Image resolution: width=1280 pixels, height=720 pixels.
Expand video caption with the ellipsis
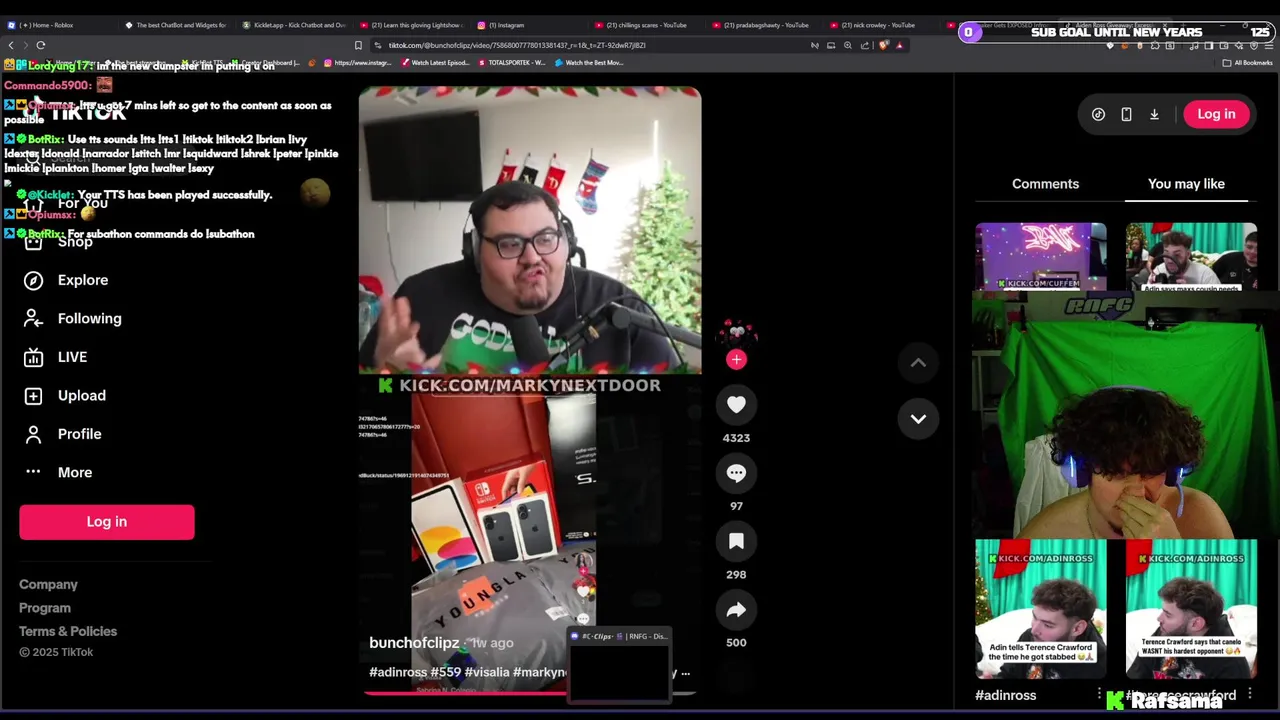pos(685,673)
